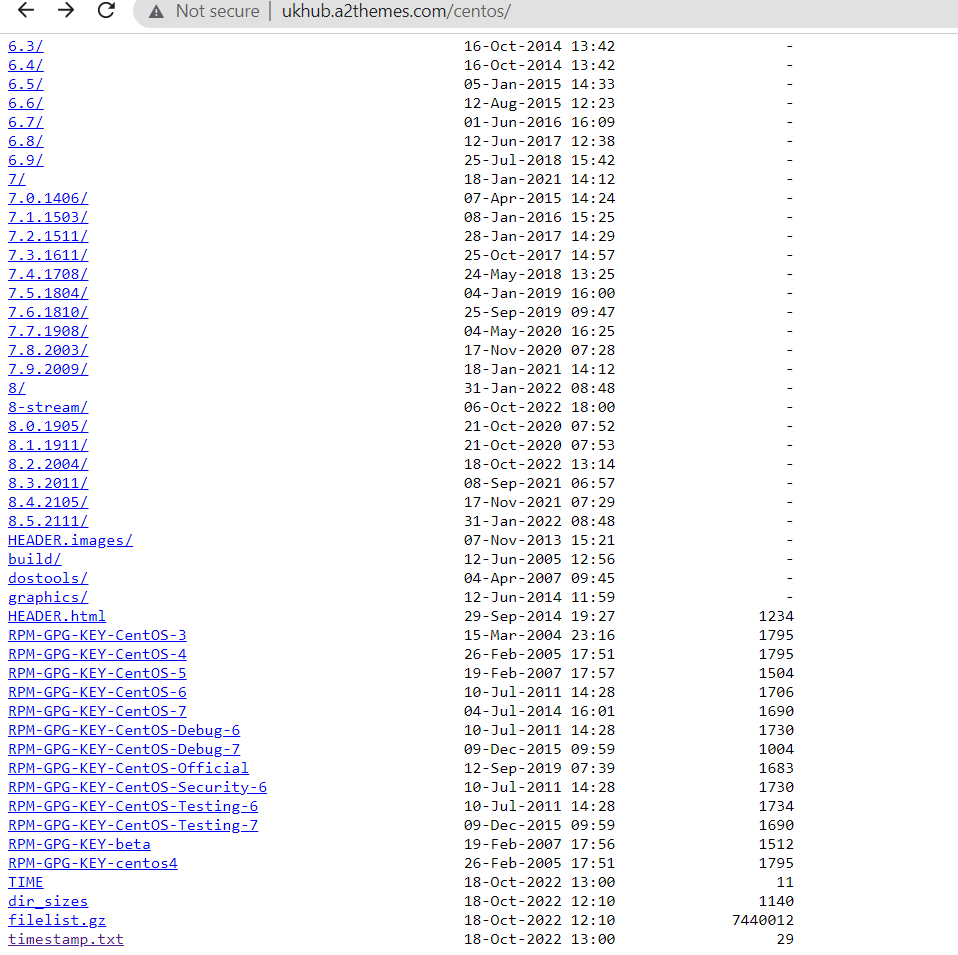The height and width of the screenshot is (955, 958).
Task: Open the 6.8/ directory link
Action: (26, 141)
